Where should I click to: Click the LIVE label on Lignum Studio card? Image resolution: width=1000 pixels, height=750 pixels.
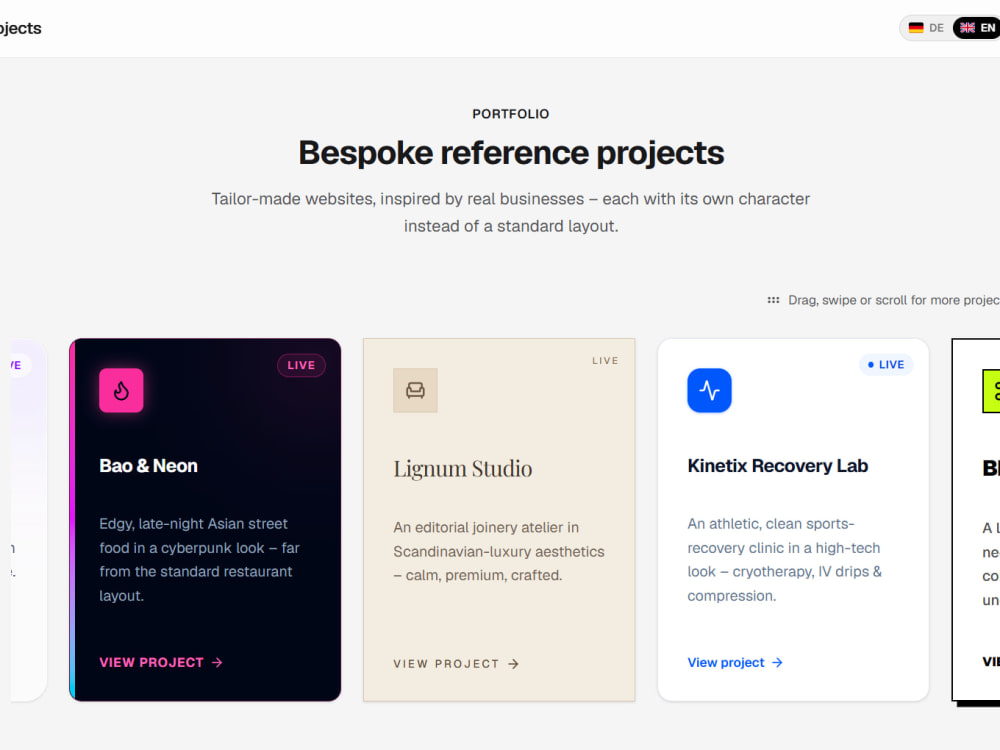point(605,361)
